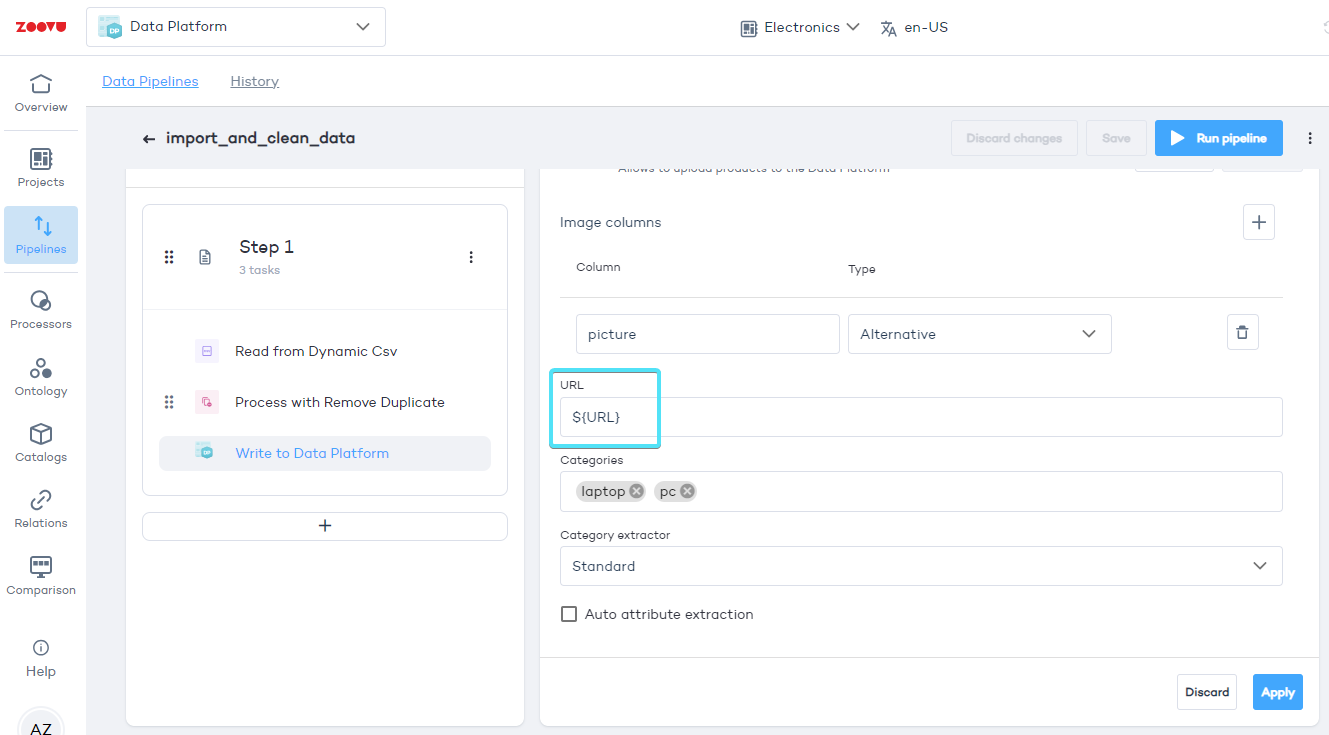Open Step 1 three-dot options menu
This screenshot has height=735, width=1329.
(471, 257)
